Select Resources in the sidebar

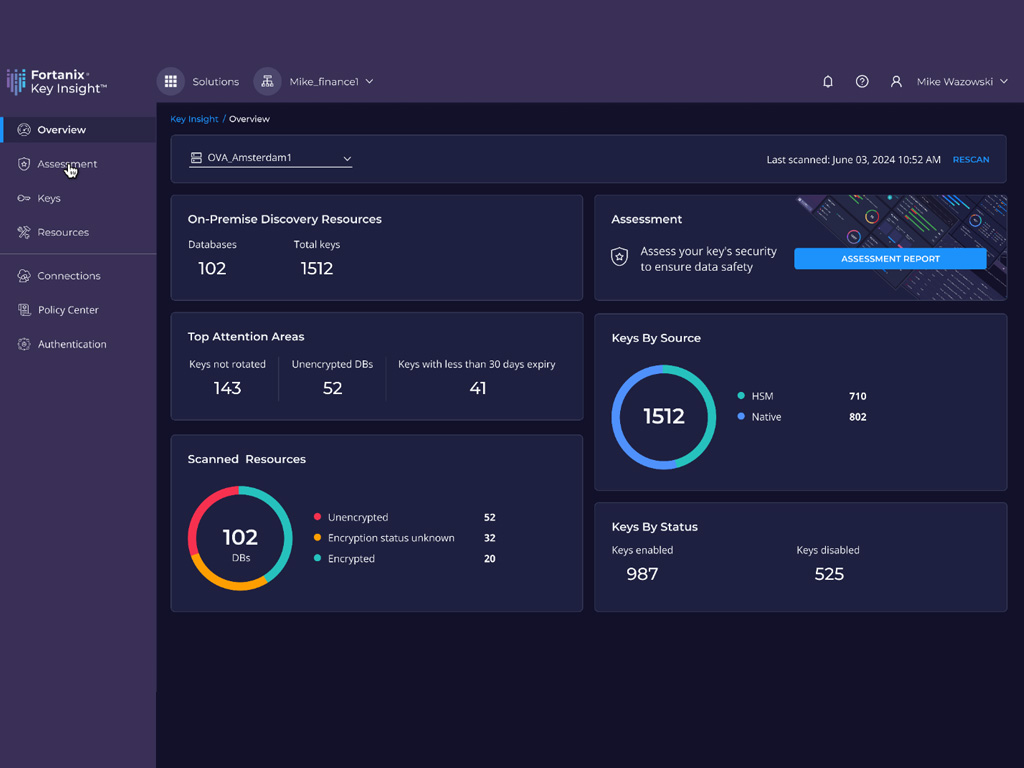(x=63, y=232)
